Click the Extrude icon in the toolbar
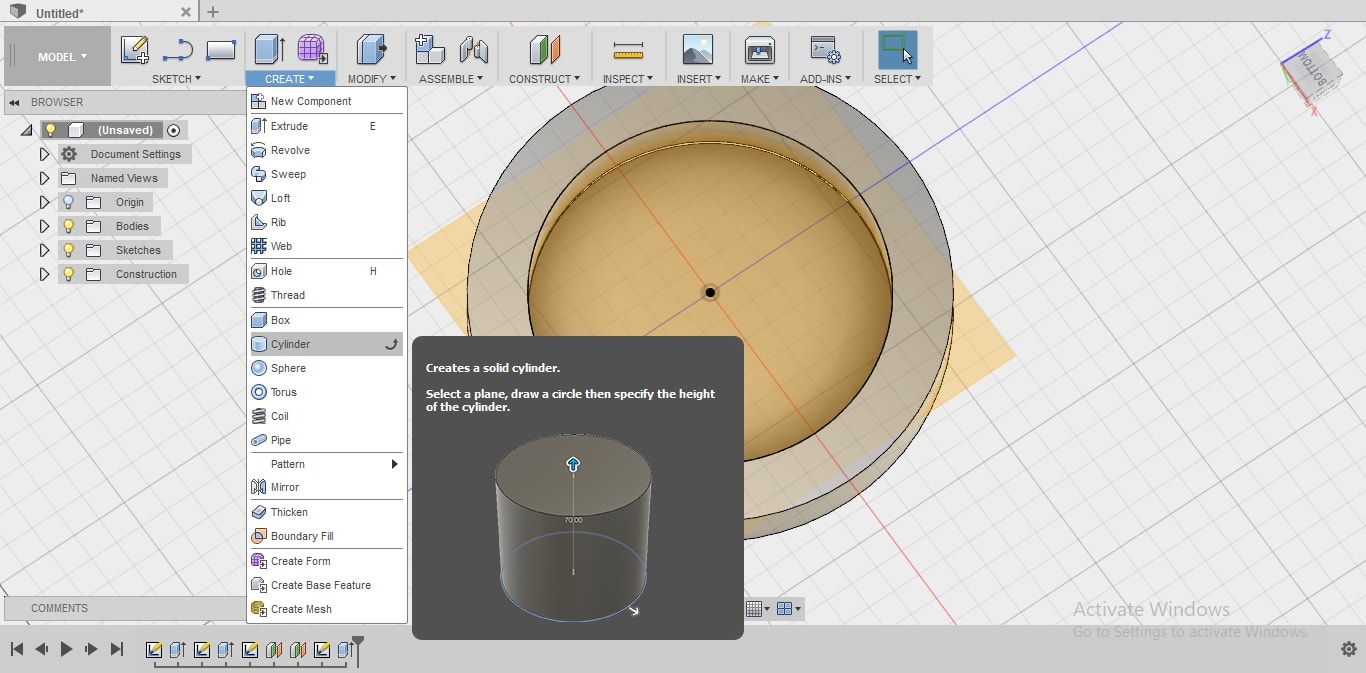The image size is (1366, 673). [x=269, y=49]
